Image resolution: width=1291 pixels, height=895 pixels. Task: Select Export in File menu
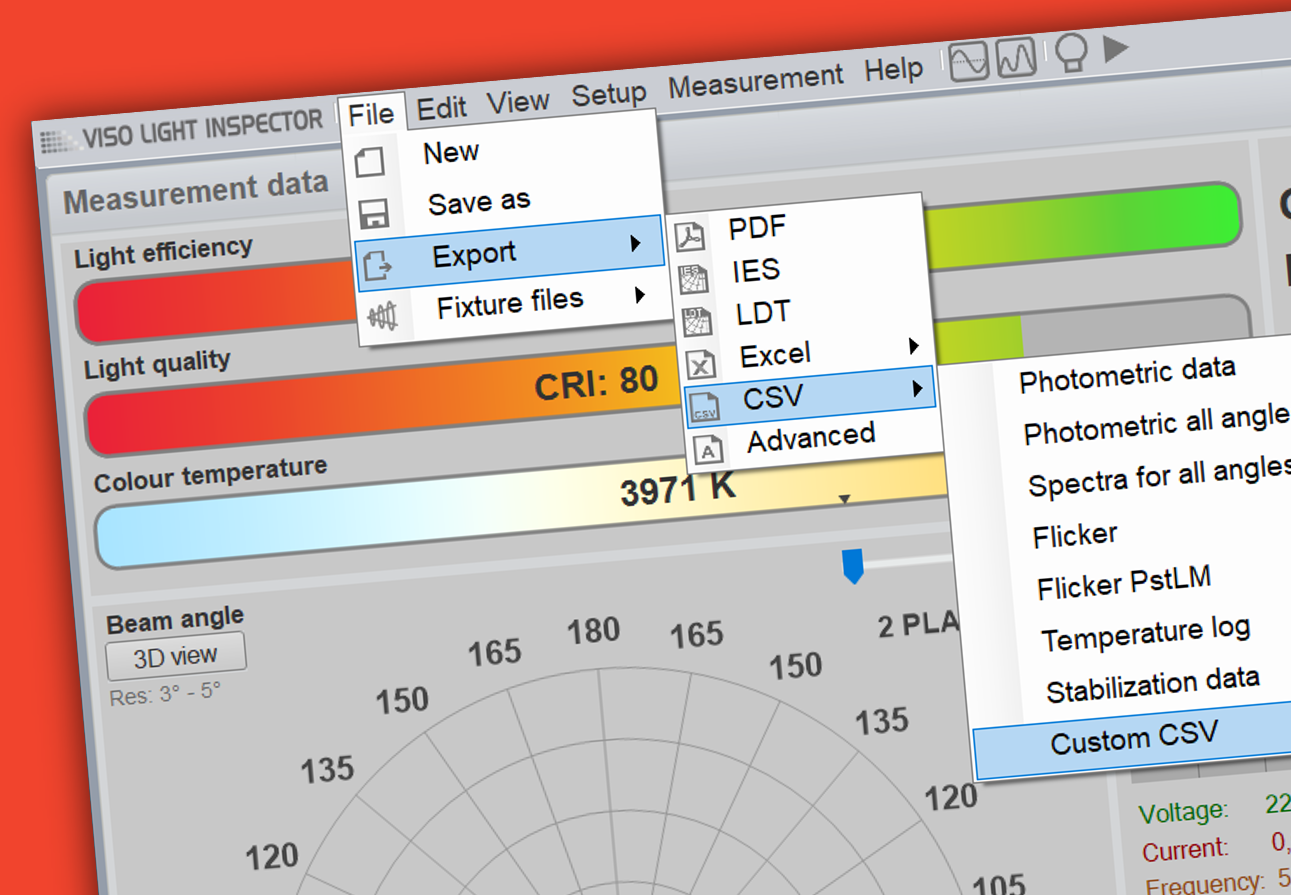pos(508,254)
